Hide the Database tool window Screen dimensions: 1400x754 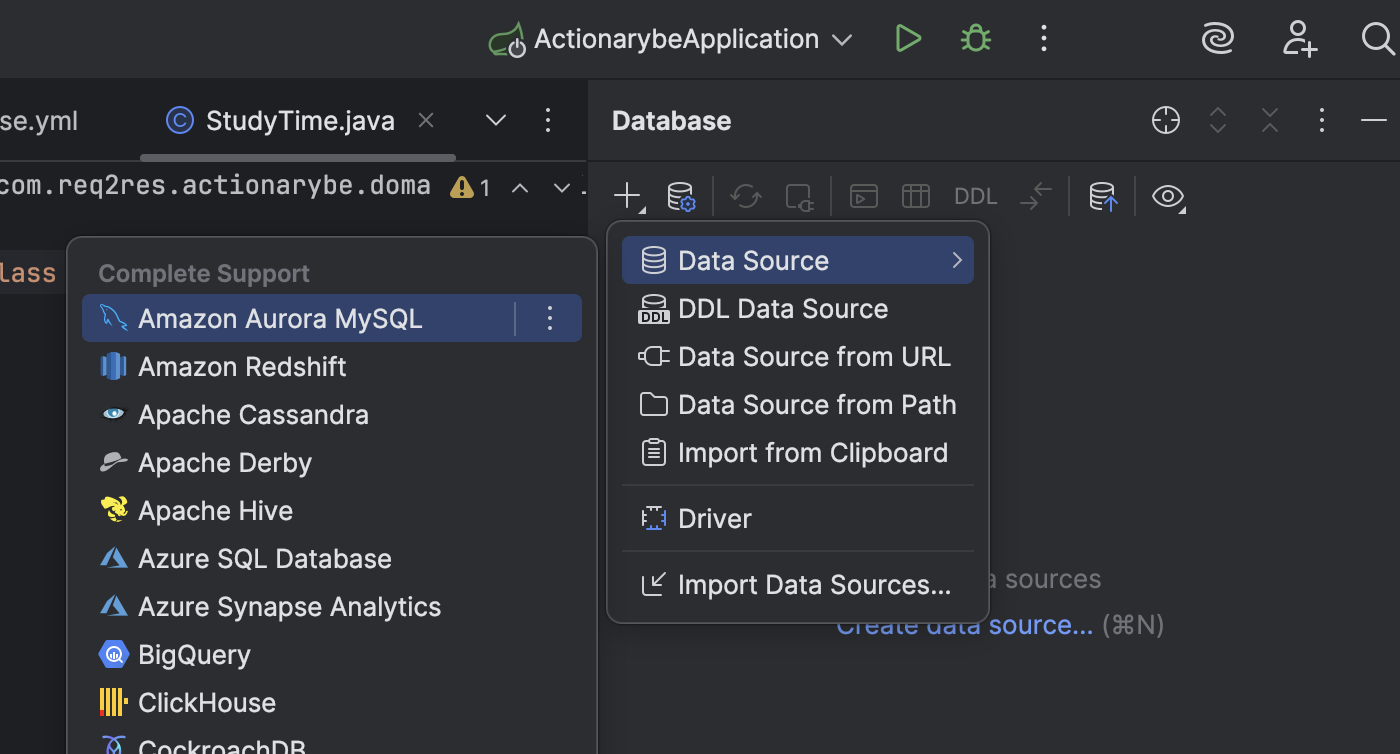[1374, 121]
